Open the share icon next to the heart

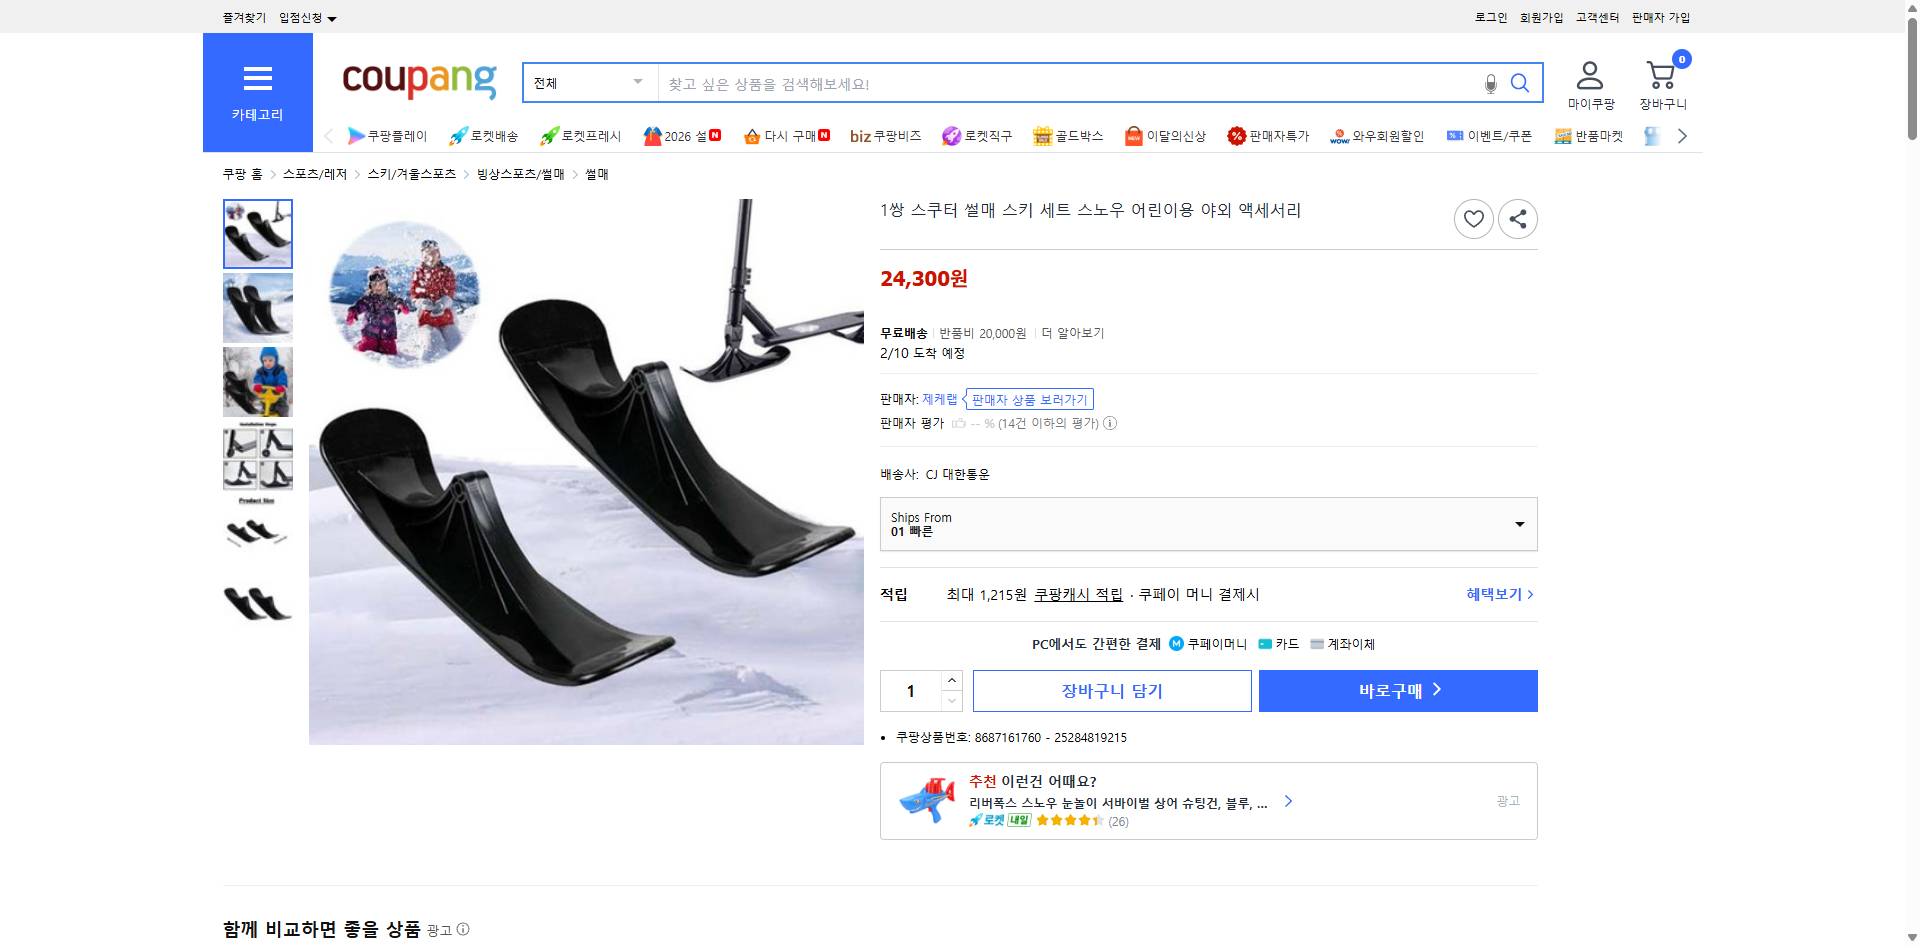tap(1517, 218)
